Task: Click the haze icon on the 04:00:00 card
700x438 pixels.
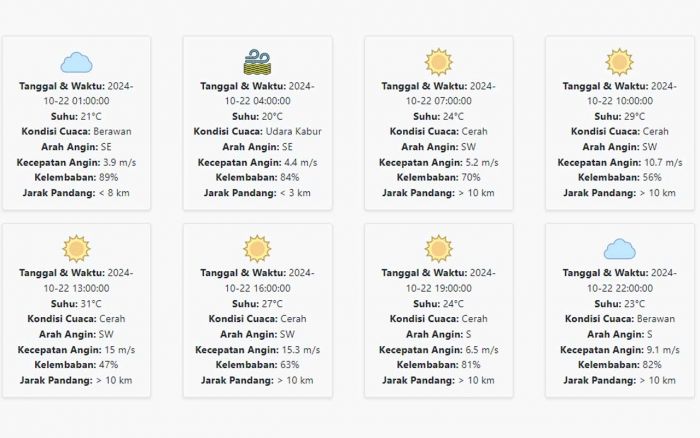Action: (257, 62)
